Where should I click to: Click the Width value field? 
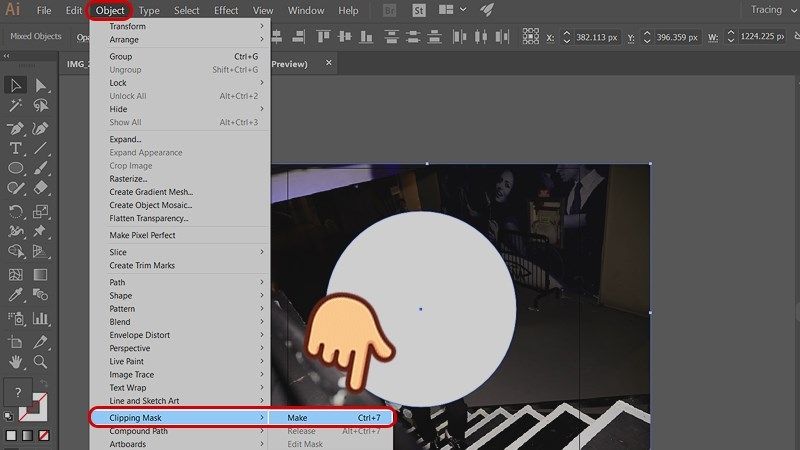tap(762, 36)
